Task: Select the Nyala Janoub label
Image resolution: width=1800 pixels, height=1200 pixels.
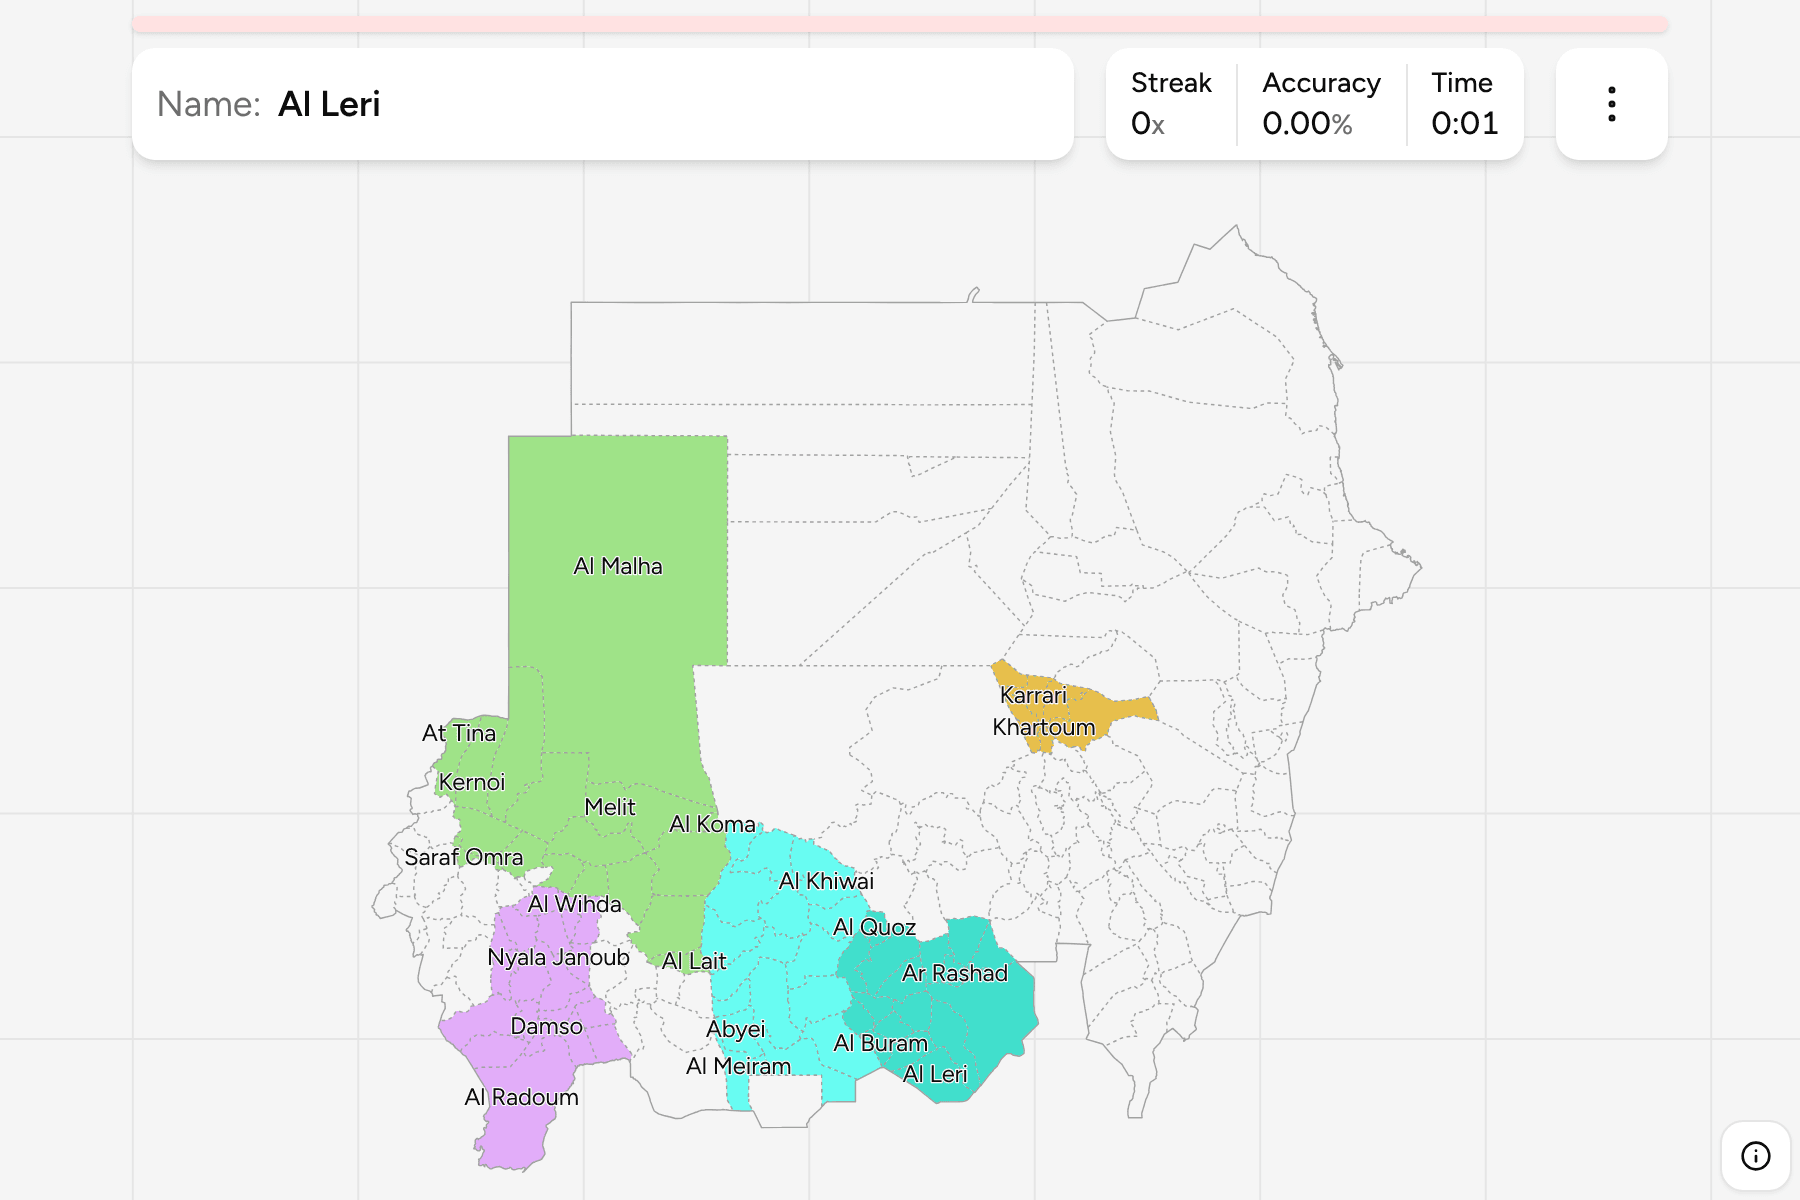Action: click(x=558, y=957)
